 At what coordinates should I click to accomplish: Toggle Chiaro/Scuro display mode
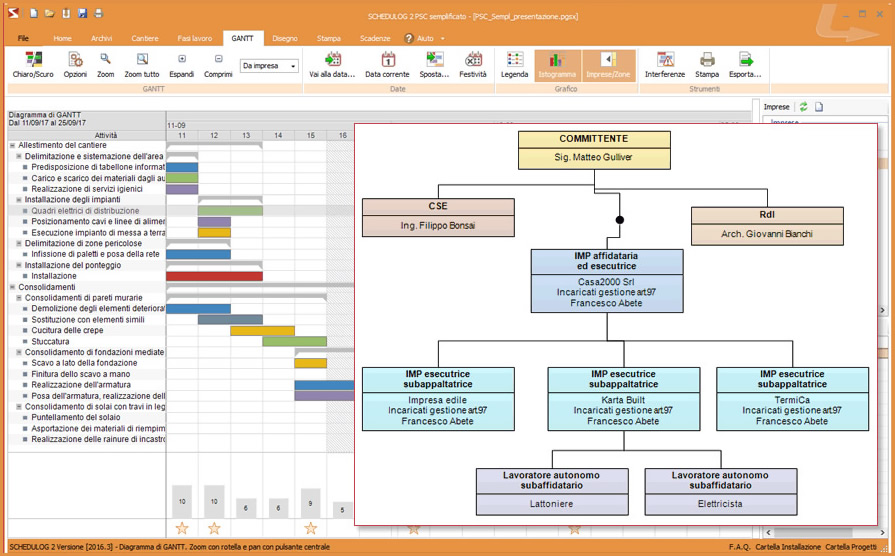click(x=33, y=65)
